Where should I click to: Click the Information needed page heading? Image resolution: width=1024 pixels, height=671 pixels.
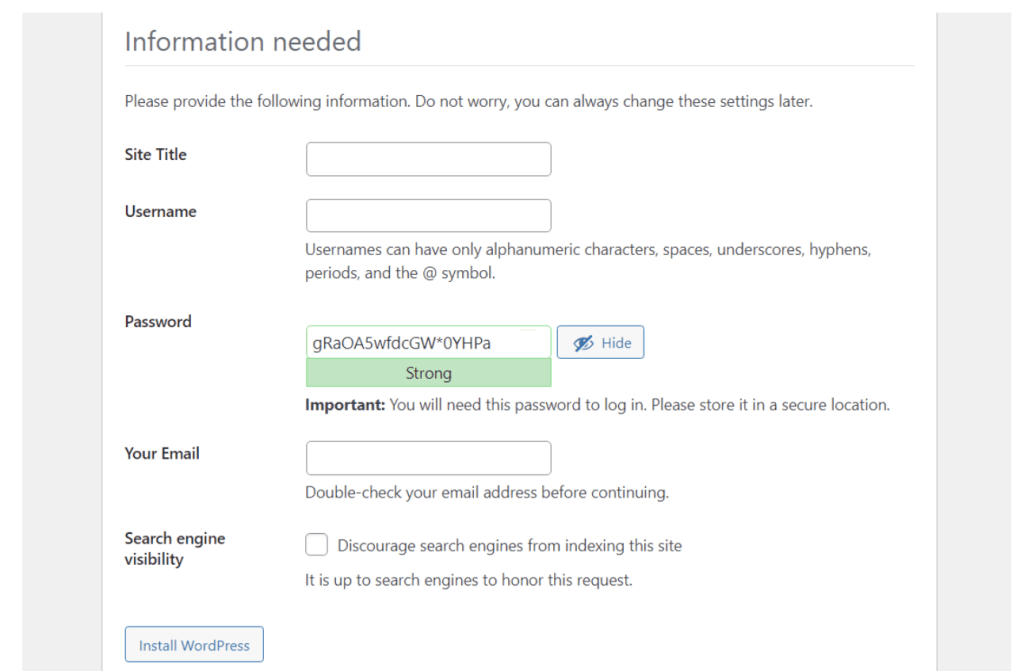[243, 41]
